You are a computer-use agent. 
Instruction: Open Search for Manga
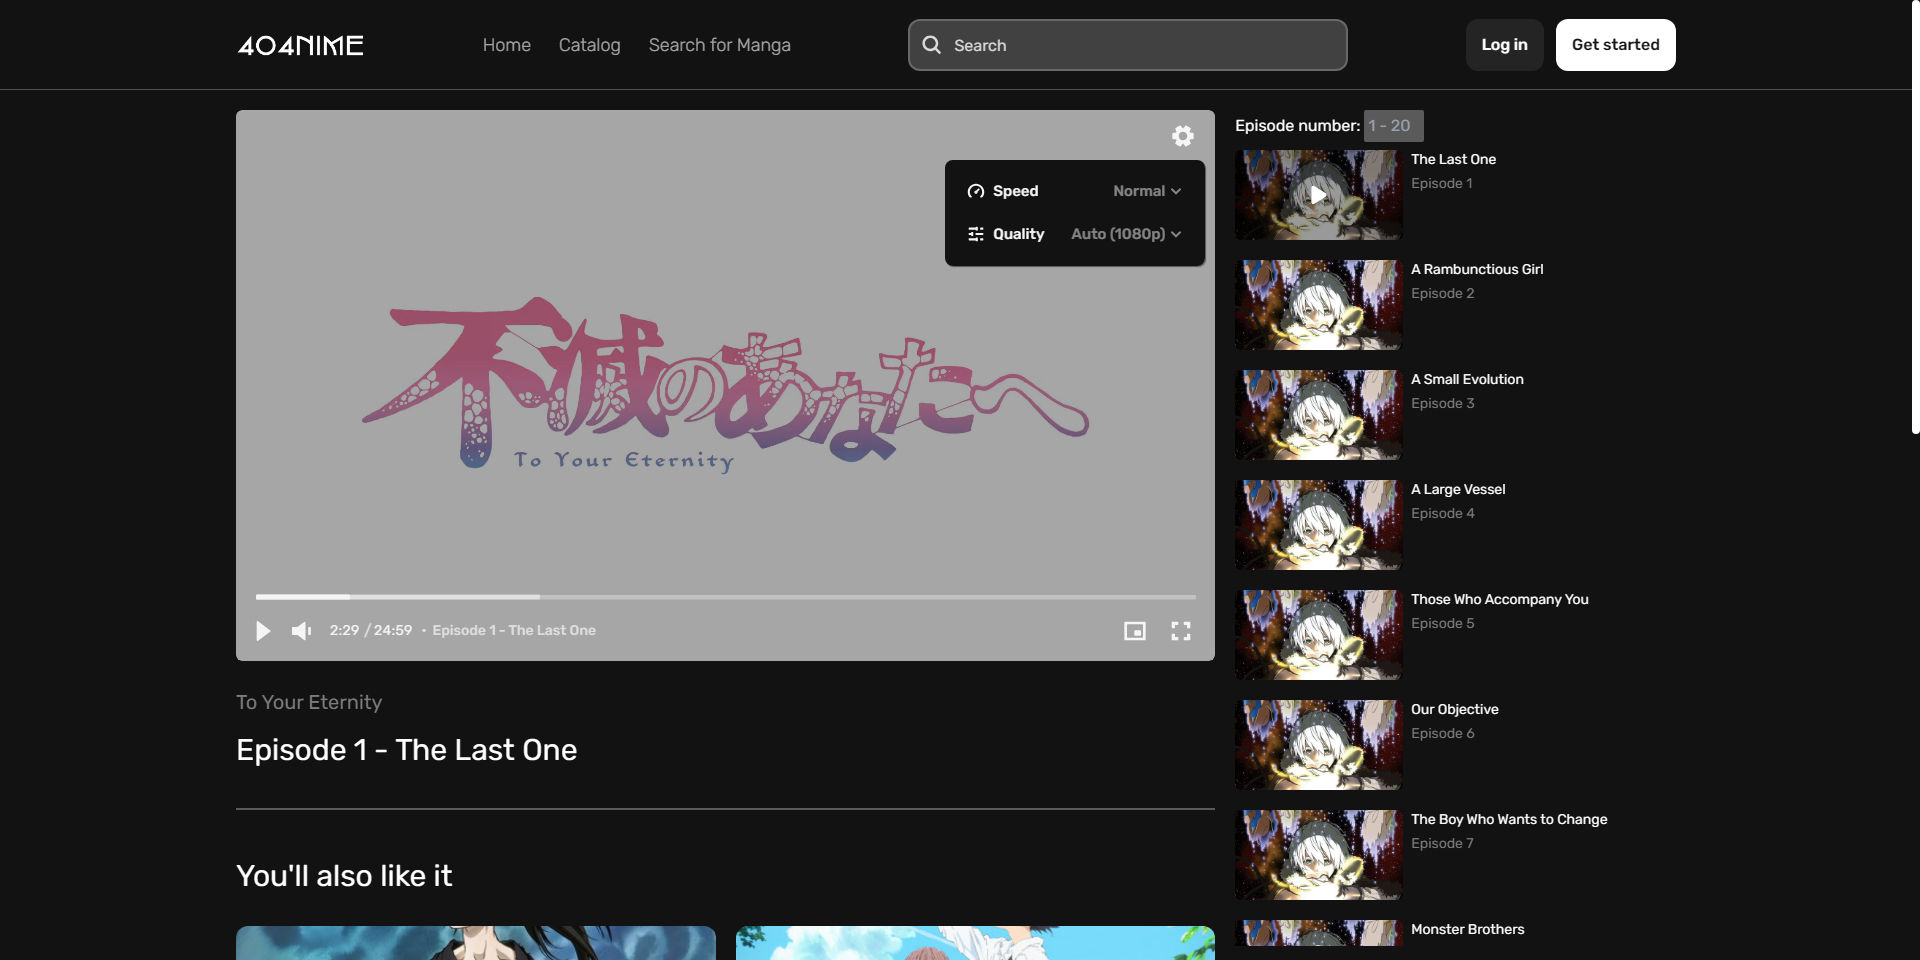tap(720, 45)
